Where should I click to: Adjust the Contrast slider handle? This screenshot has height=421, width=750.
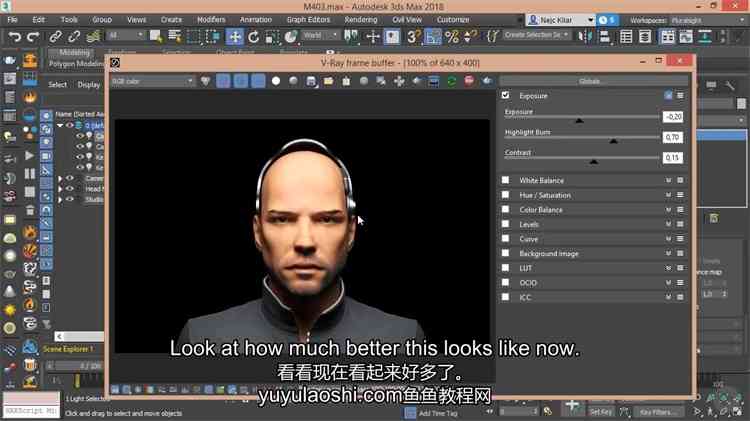pyautogui.click(x=594, y=162)
